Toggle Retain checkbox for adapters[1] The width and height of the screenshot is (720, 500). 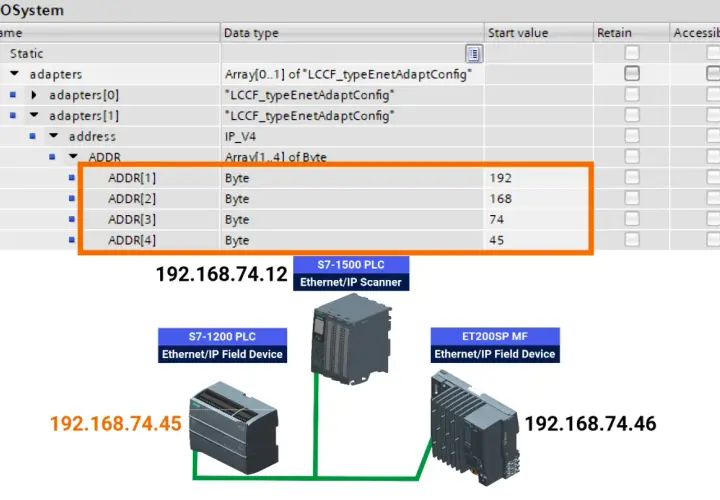(632, 115)
